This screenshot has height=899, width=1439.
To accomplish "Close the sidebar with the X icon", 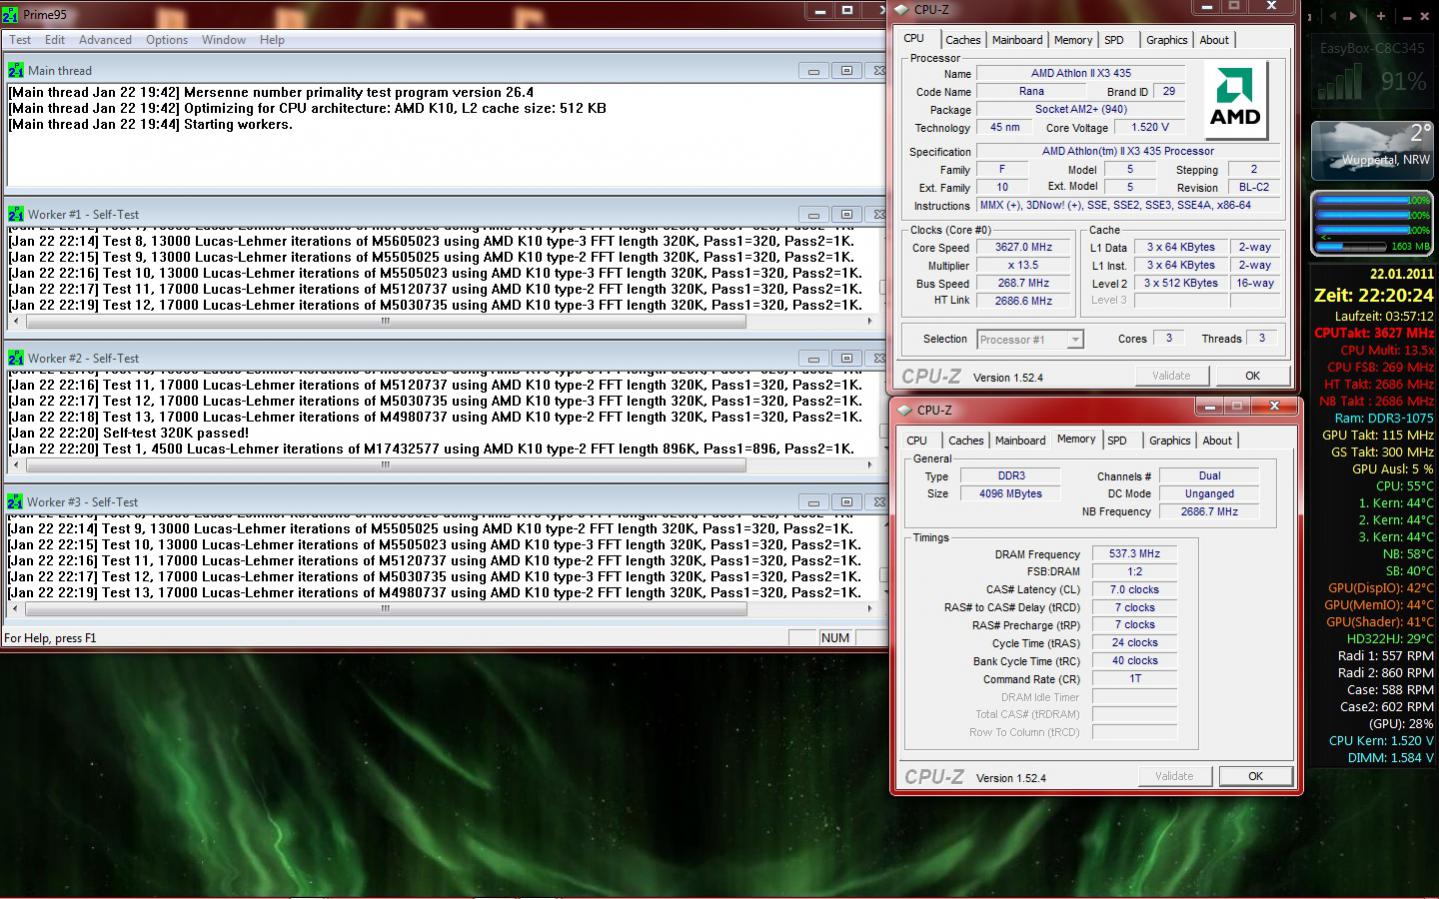I will (x=1427, y=17).
